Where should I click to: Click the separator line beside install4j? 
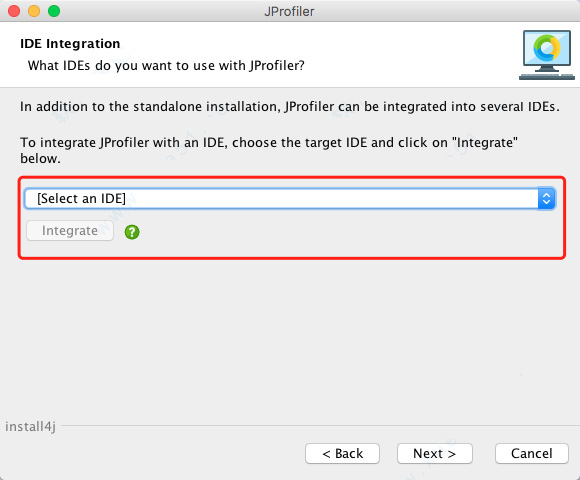320,425
